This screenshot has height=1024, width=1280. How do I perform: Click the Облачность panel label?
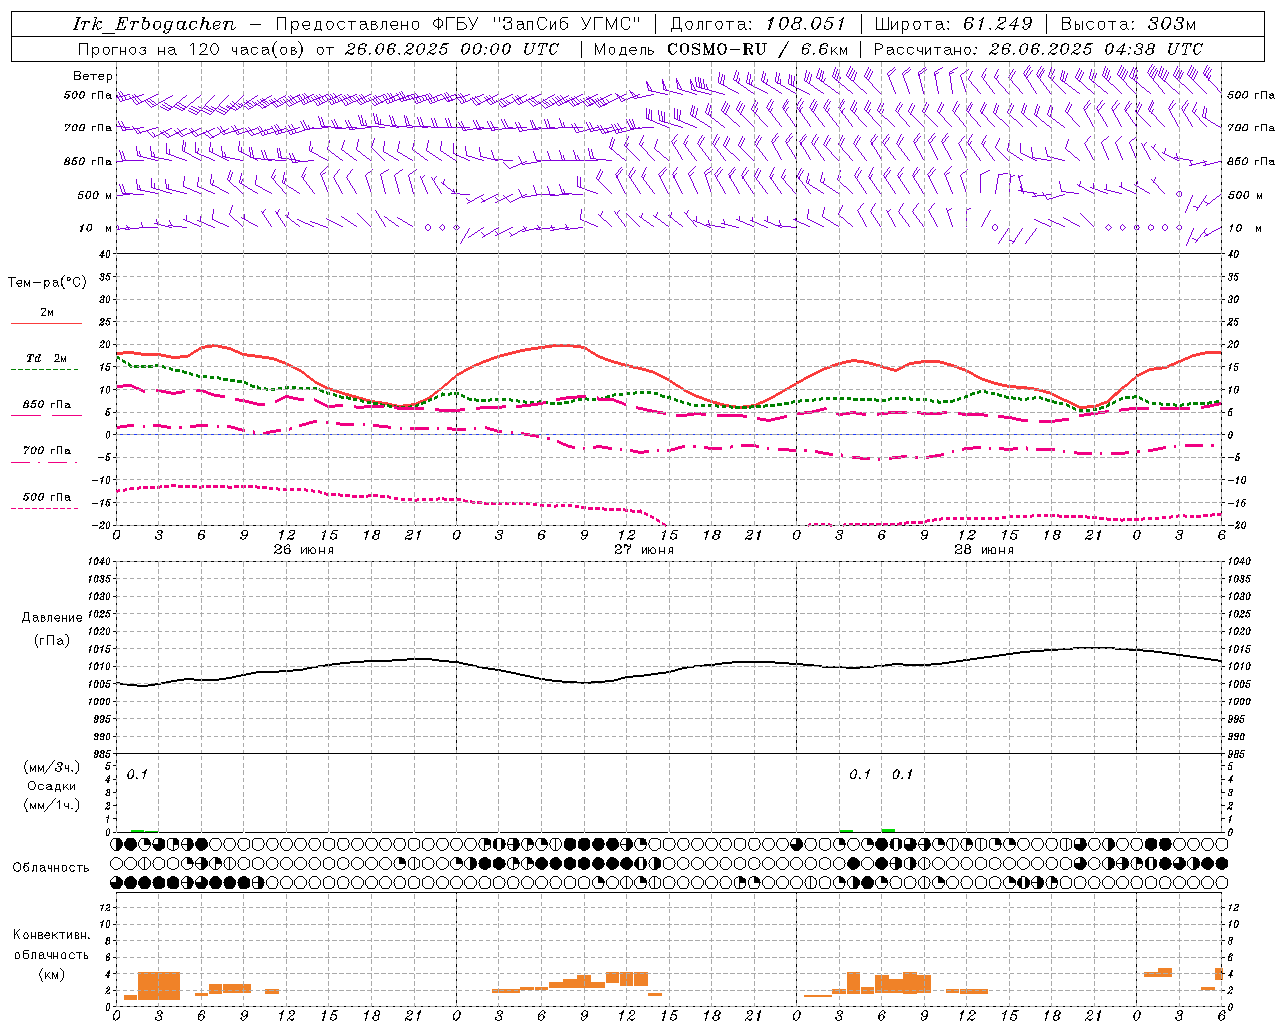point(51,868)
